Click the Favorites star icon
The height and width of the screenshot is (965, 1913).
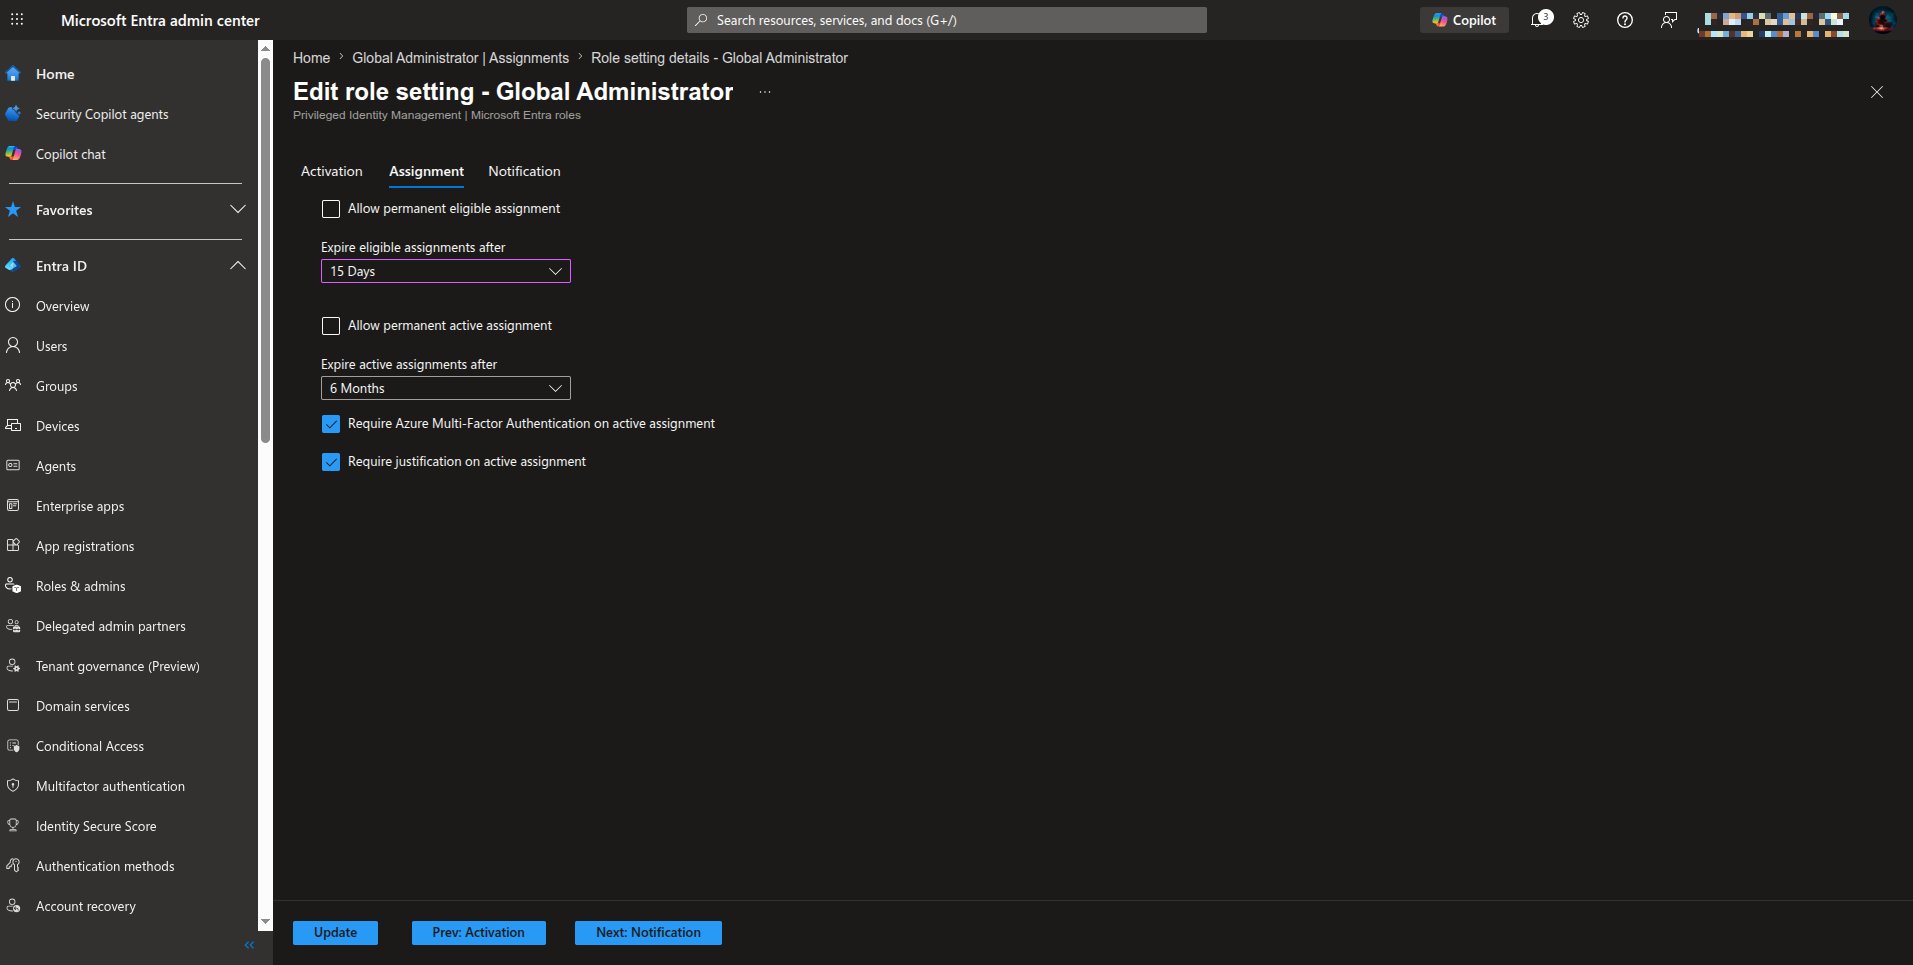(13, 210)
